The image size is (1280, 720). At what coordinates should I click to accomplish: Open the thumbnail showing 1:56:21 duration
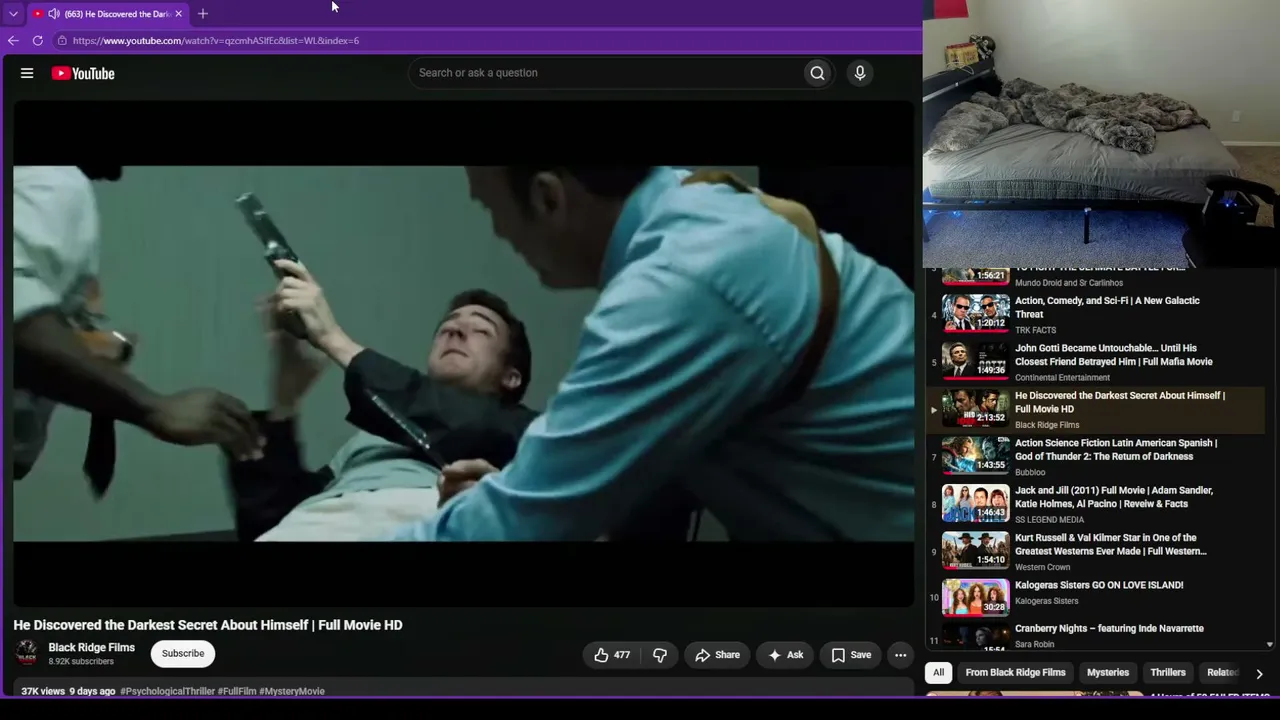(x=976, y=275)
